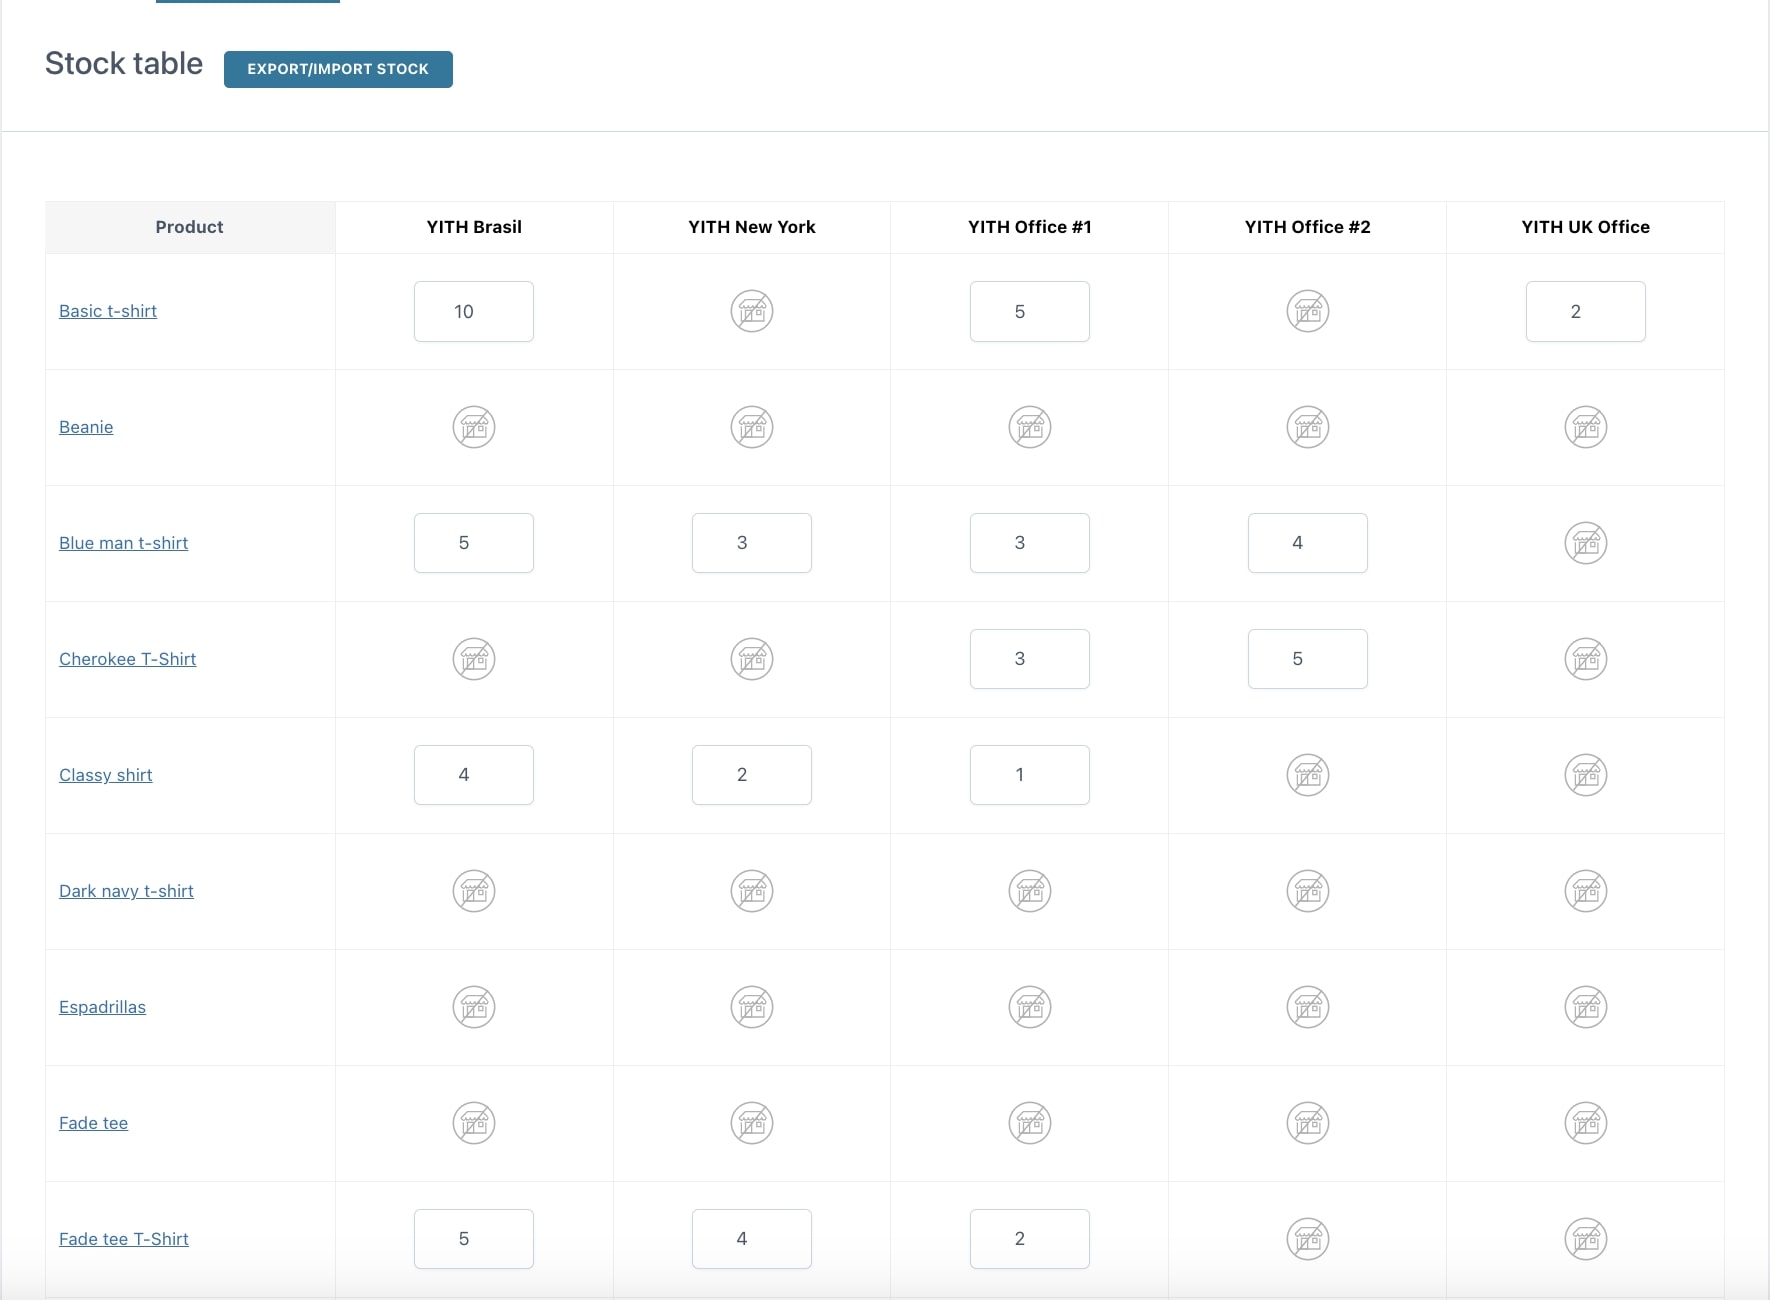Click the no-store icon for Classy shirt in YITH Office #2
This screenshot has width=1770, height=1300.
(1308, 775)
